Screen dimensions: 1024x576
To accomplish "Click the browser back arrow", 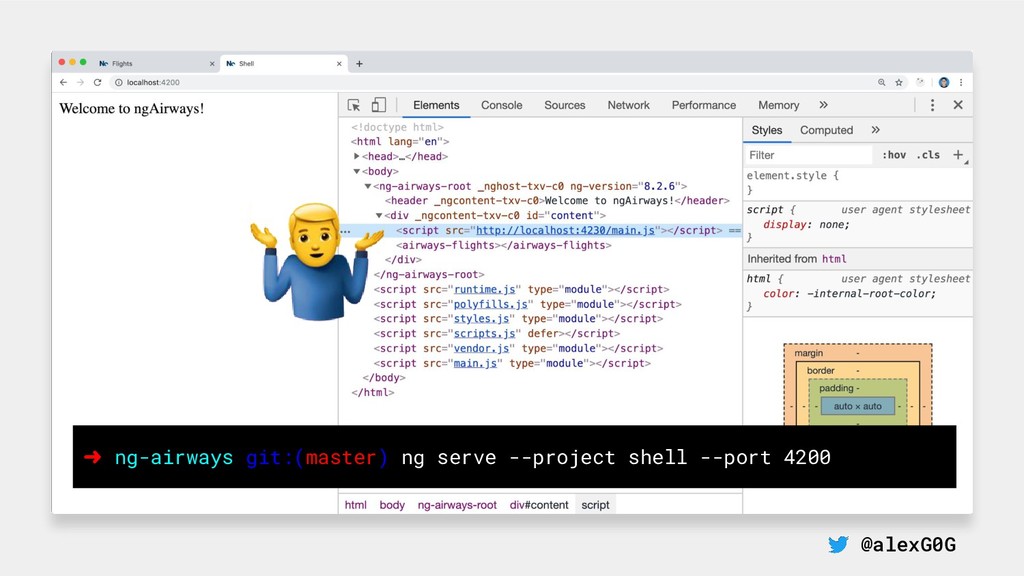I will point(63,82).
